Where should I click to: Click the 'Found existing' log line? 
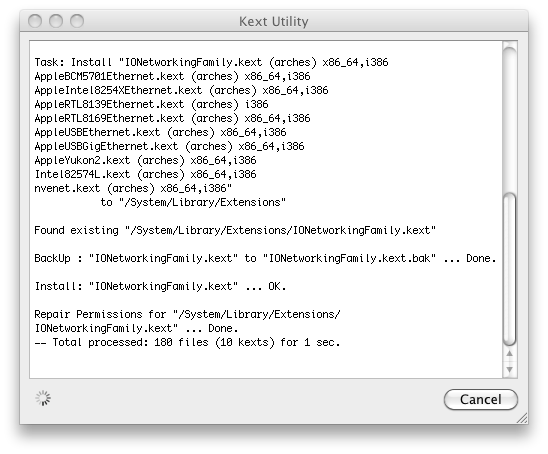coord(235,230)
